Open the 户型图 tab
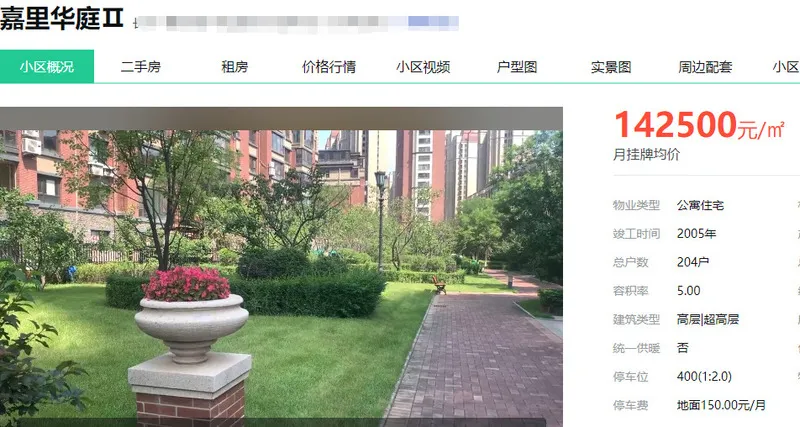 pos(517,67)
